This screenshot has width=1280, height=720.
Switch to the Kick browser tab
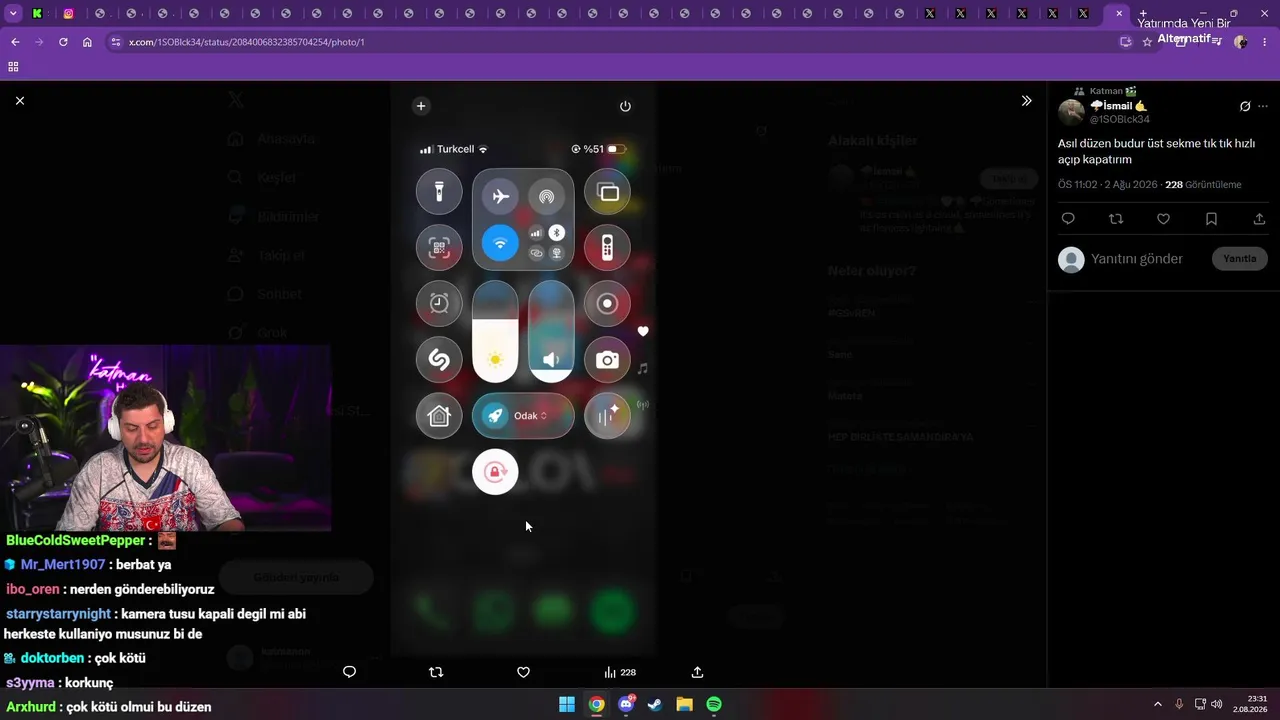pyautogui.click(x=38, y=14)
